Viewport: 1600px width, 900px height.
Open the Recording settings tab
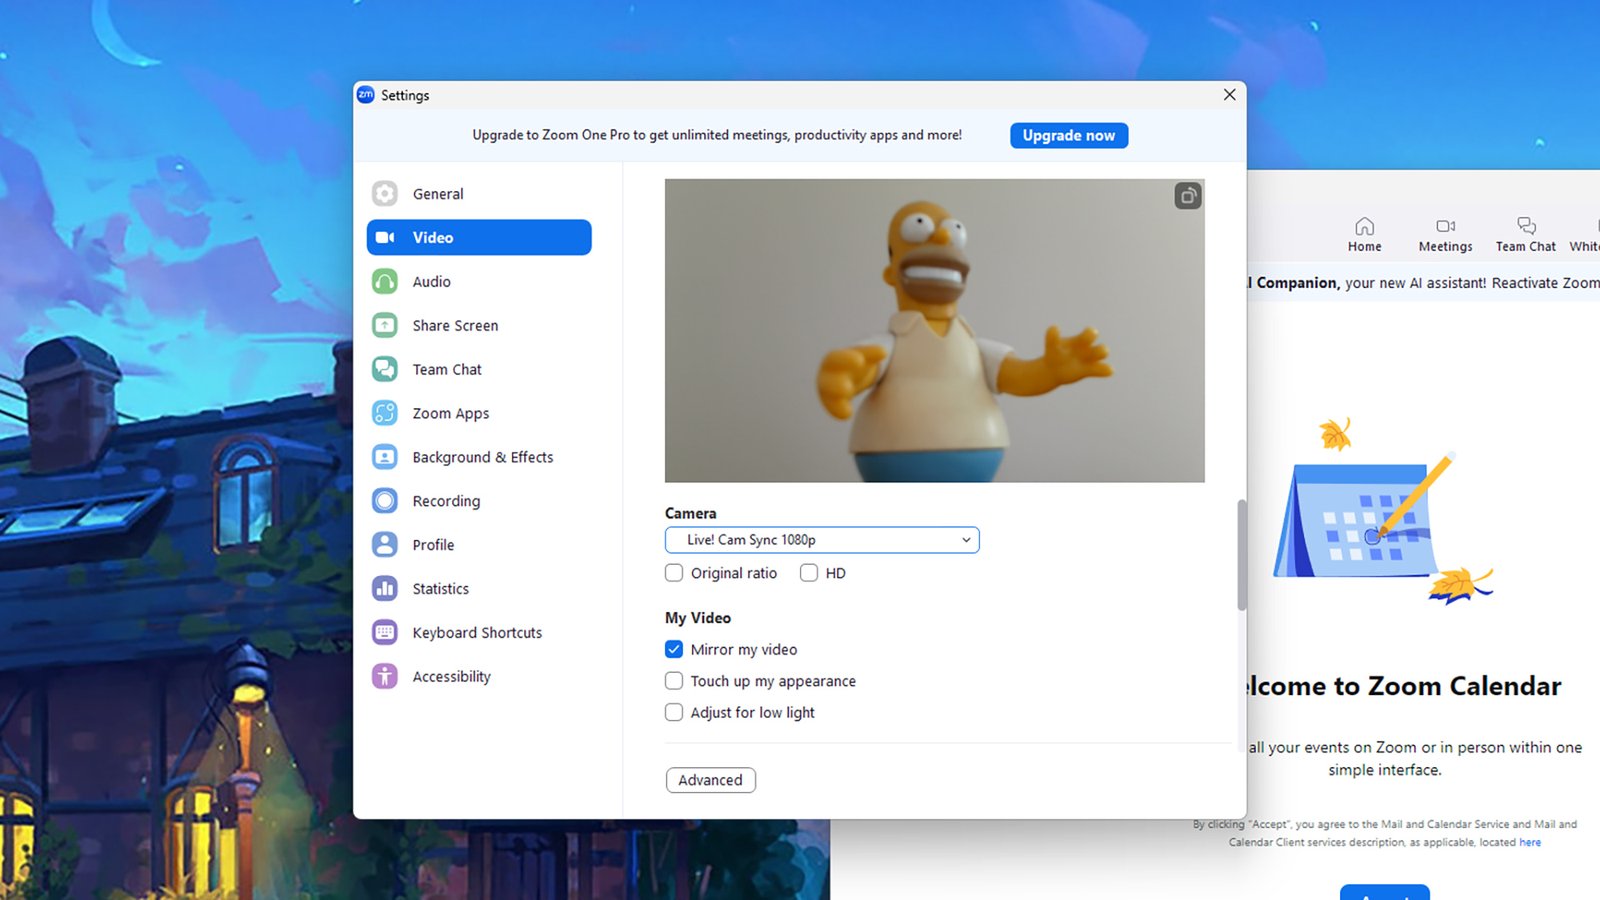coord(479,501)
